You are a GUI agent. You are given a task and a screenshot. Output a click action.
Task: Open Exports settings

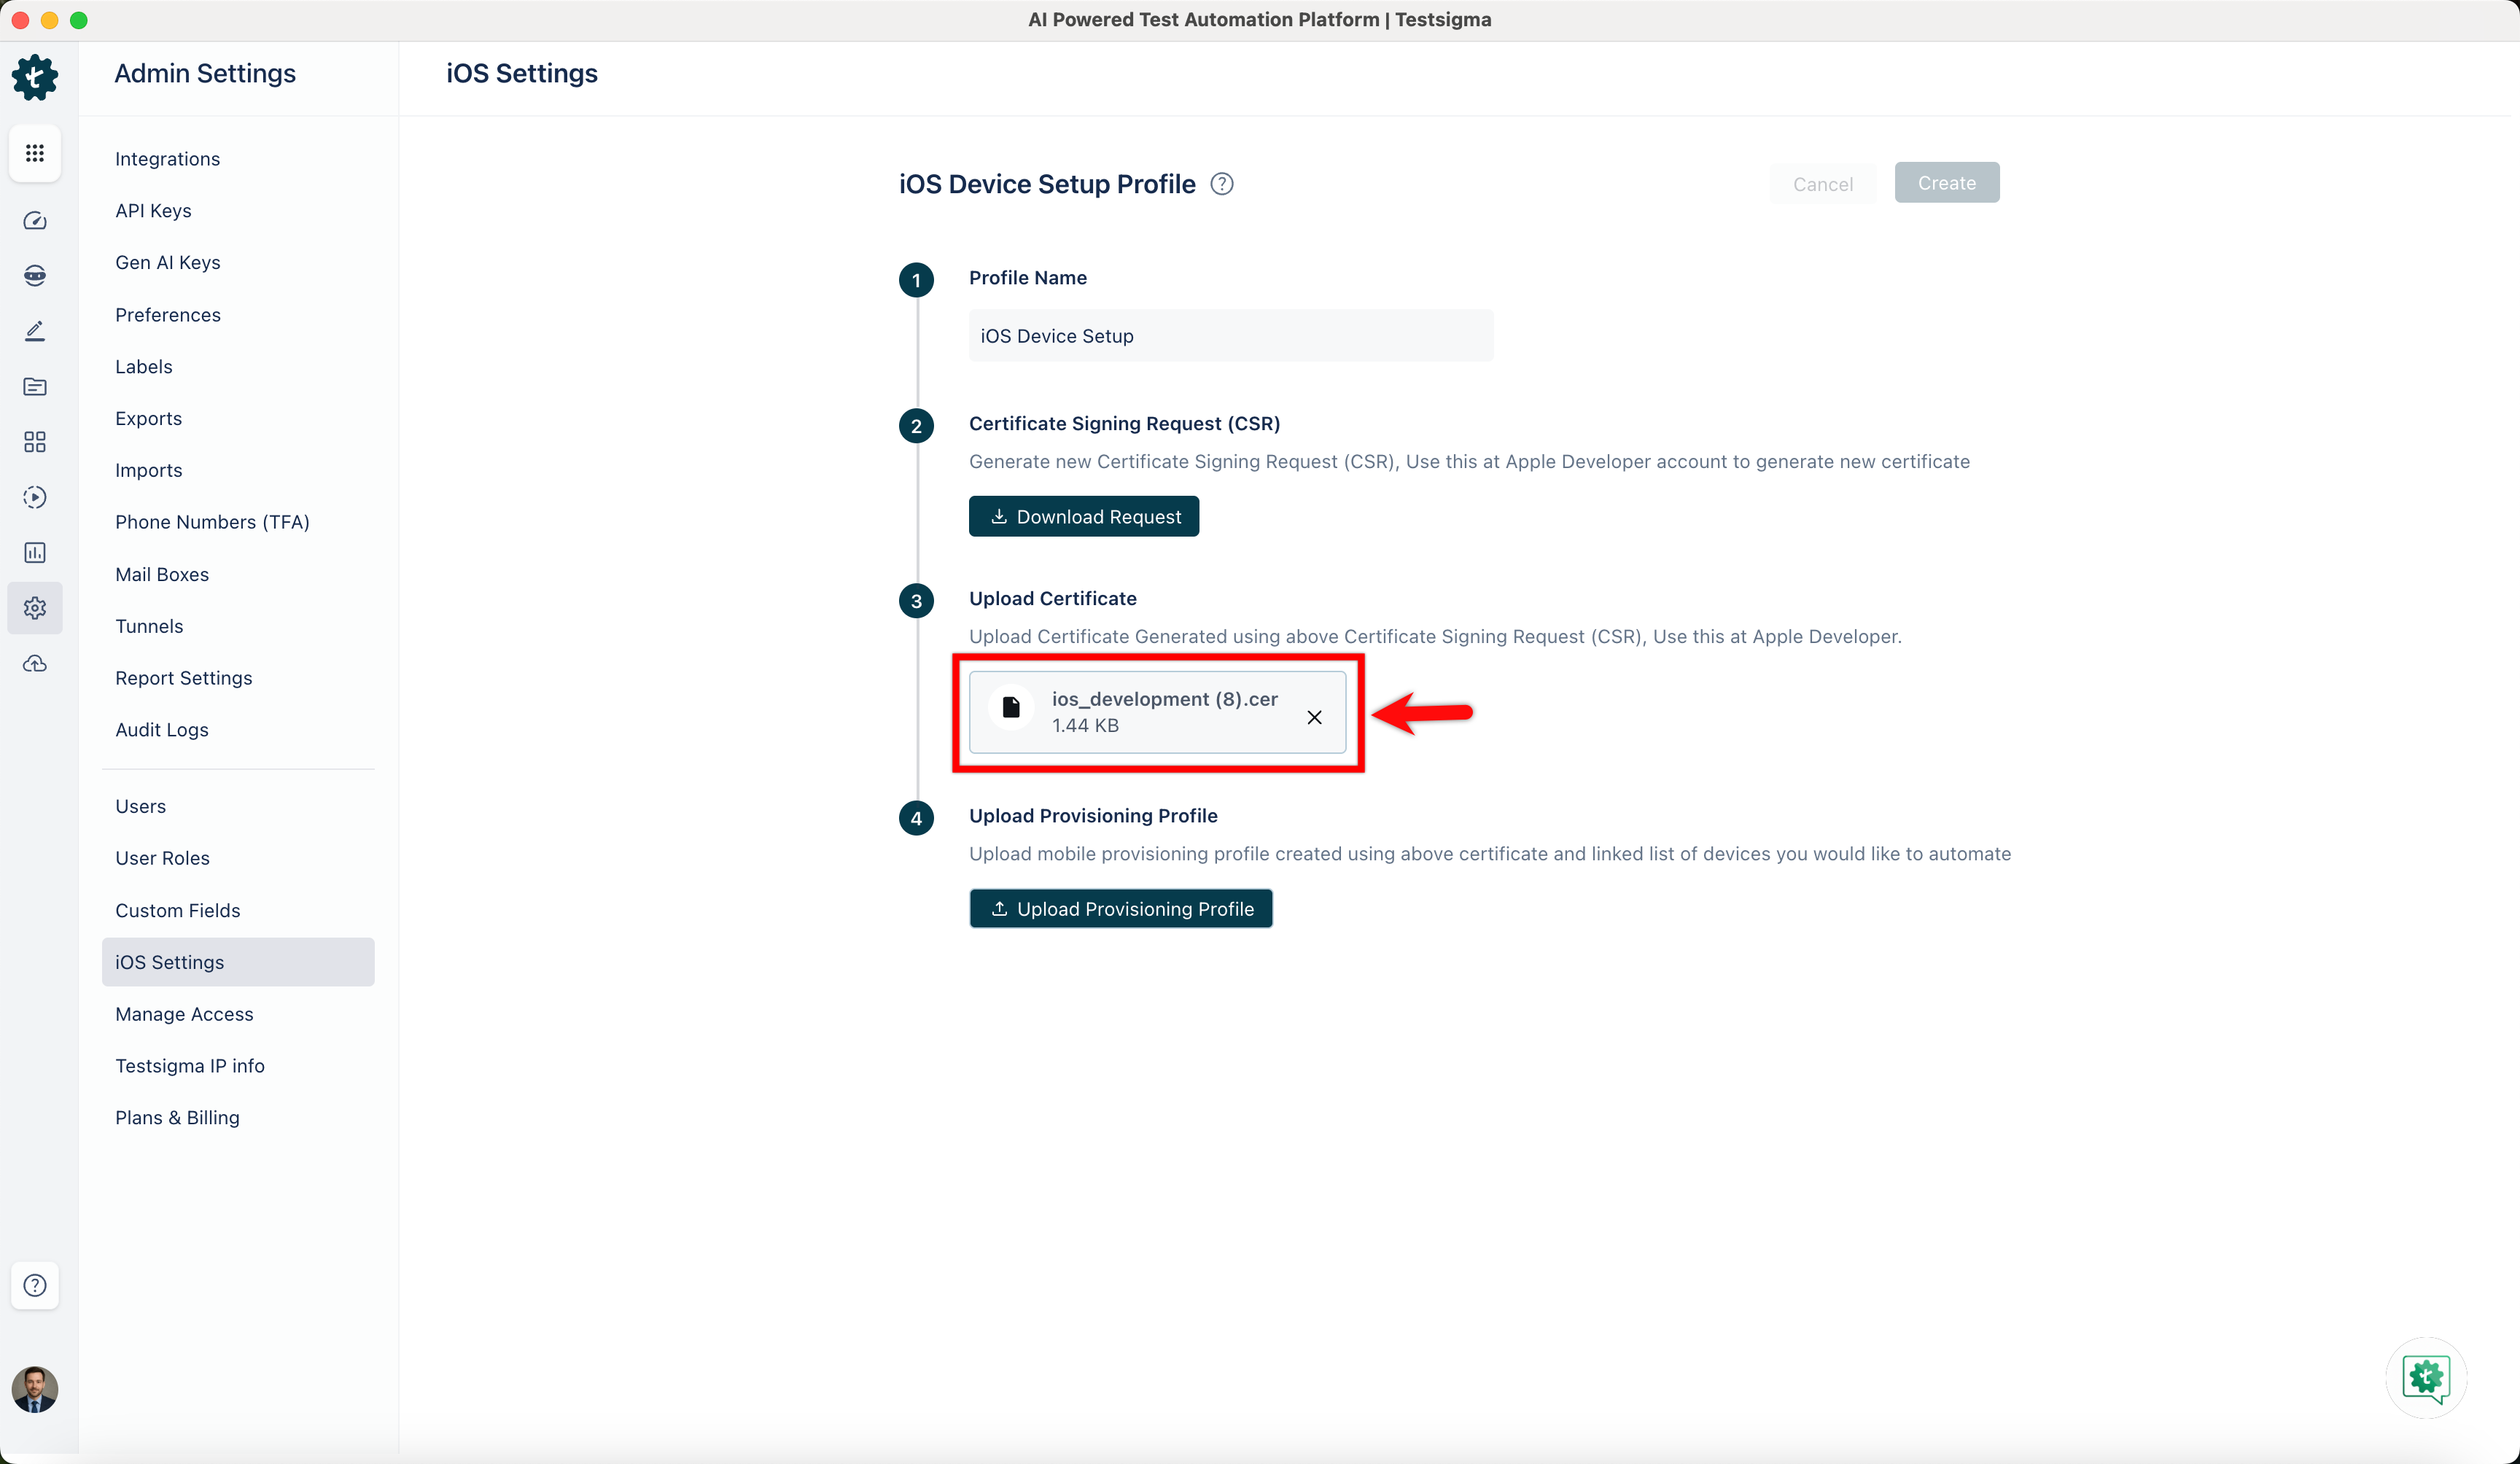point(149,419)
